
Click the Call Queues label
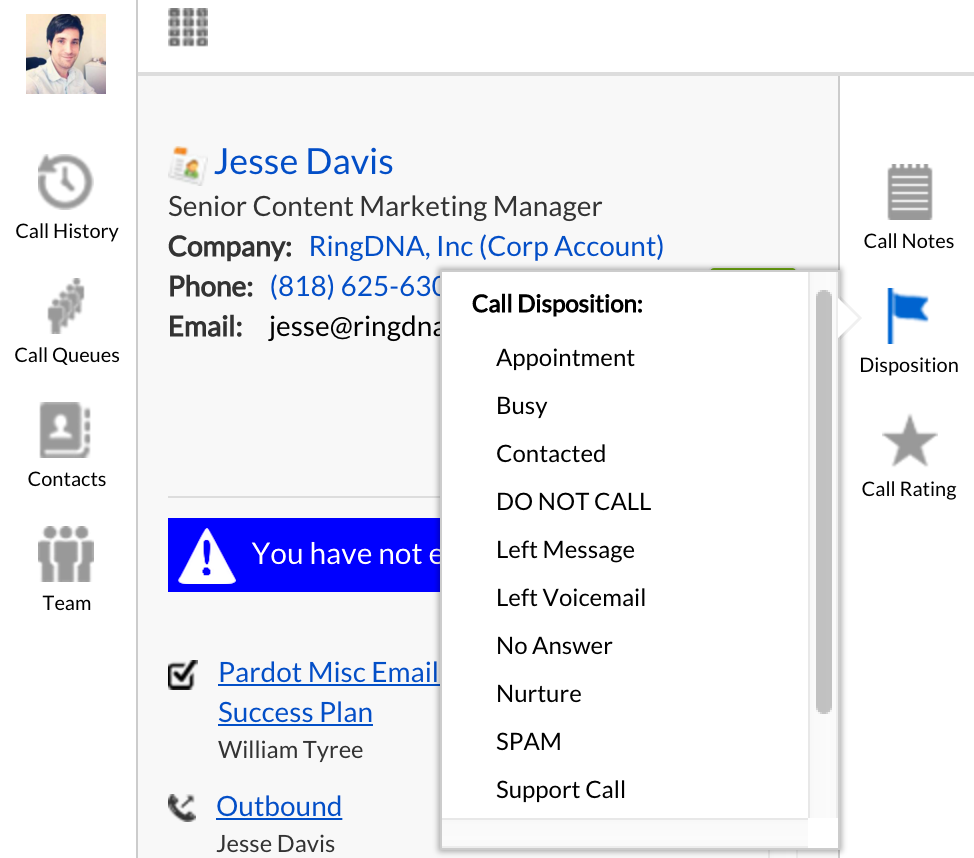pos(66,355)
